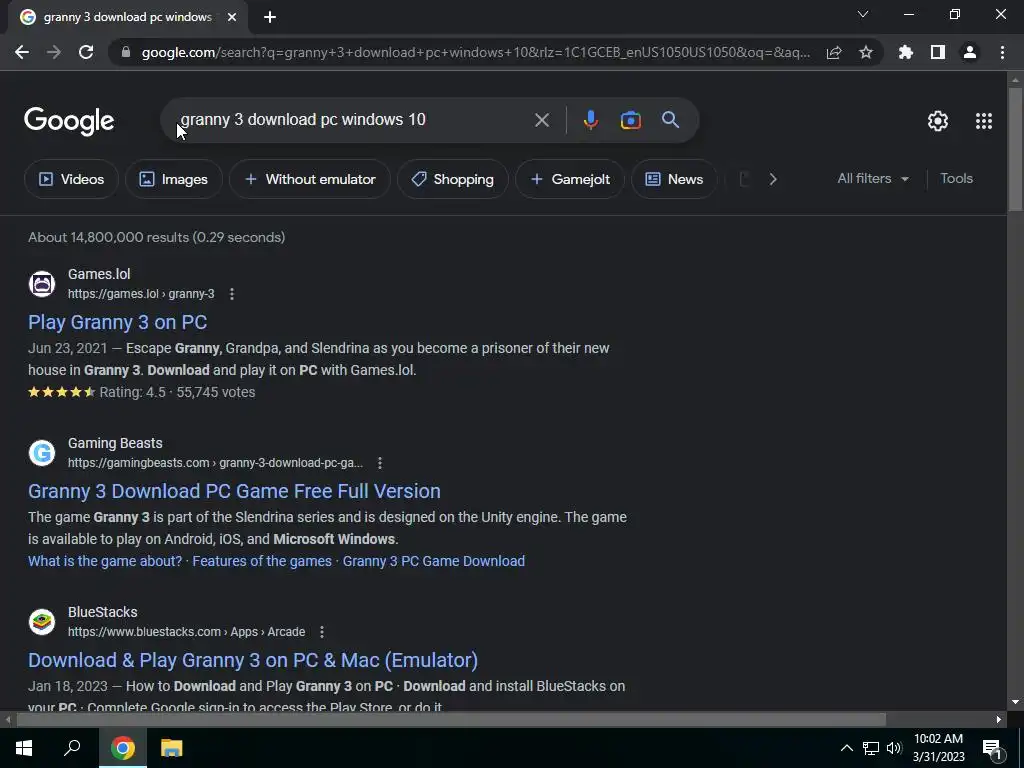Click the scroll down arrow on vertical scrollbar
Image resolution: width=1024 pixels, height=768 pixels.
tap(1015, 702)
